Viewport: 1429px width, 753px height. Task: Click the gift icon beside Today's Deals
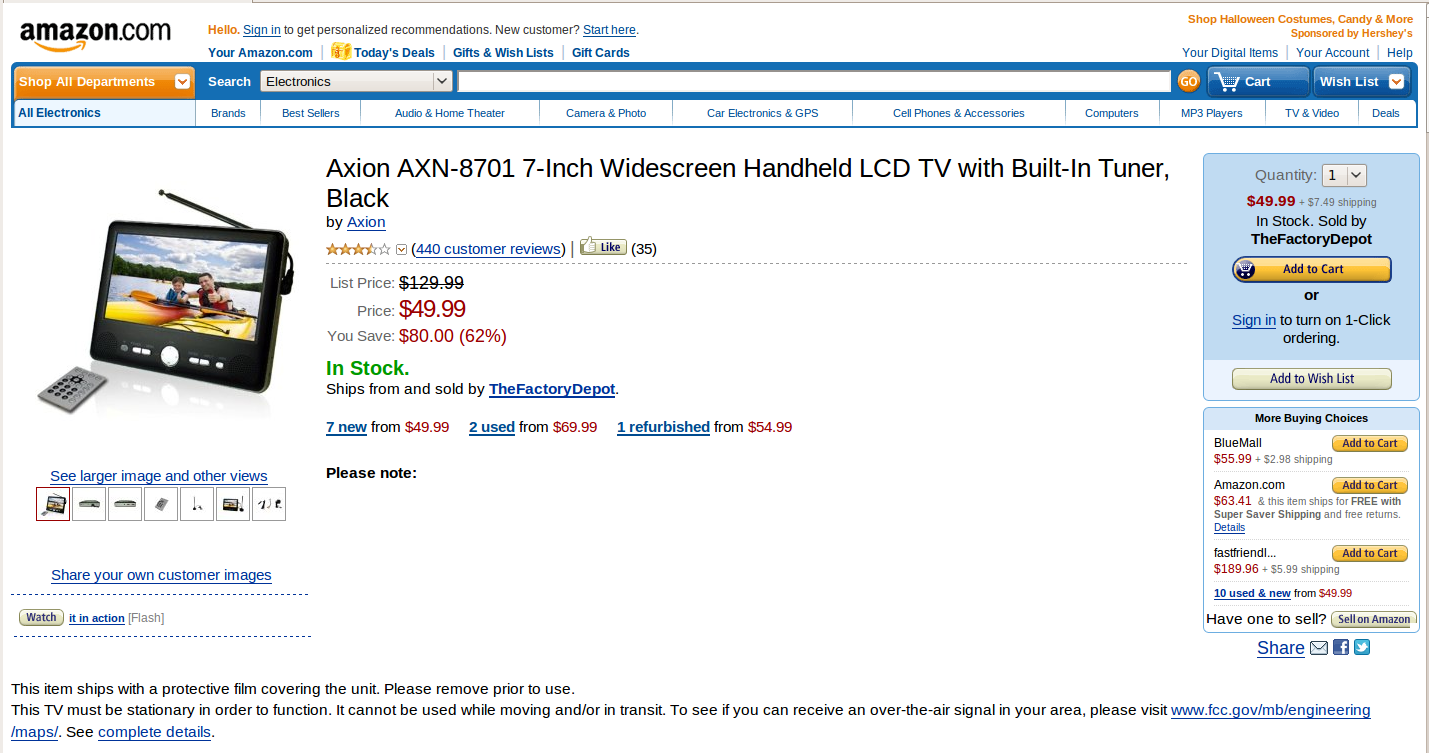[341, 51]
